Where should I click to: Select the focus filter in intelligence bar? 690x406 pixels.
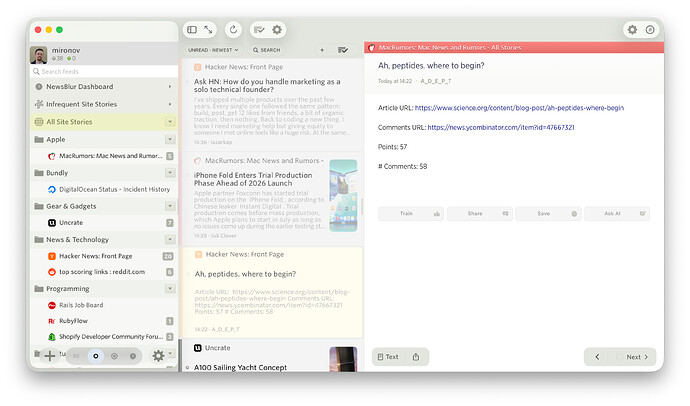coord(114,356)
